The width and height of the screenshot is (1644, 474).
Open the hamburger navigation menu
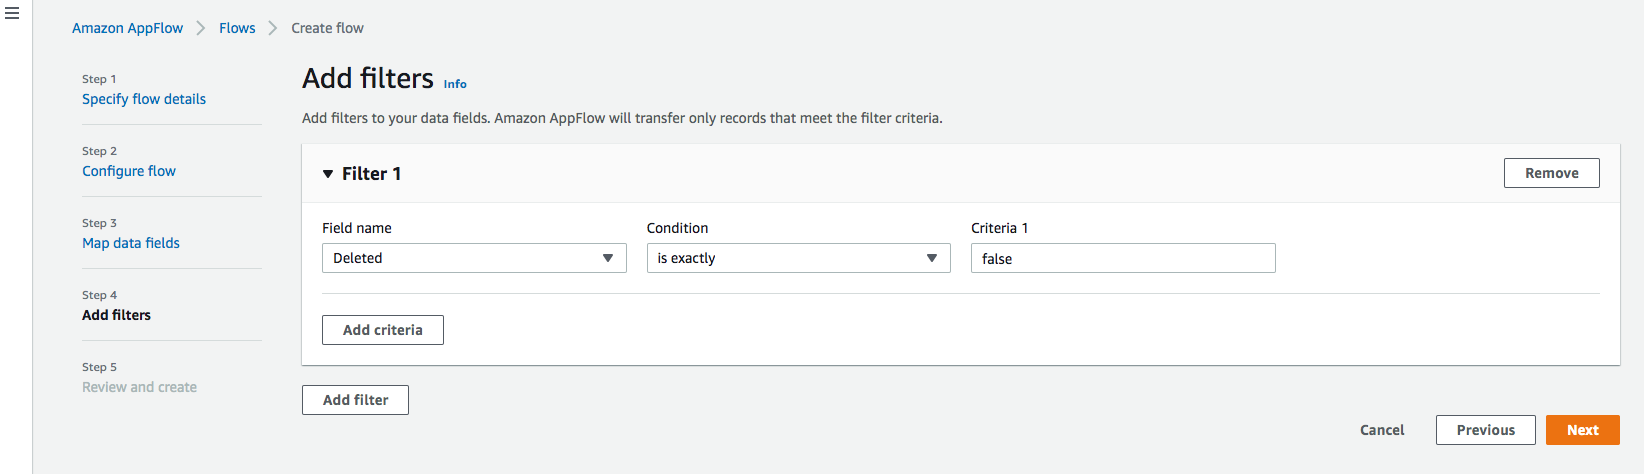pyautogui.click(x=12, y=14)
